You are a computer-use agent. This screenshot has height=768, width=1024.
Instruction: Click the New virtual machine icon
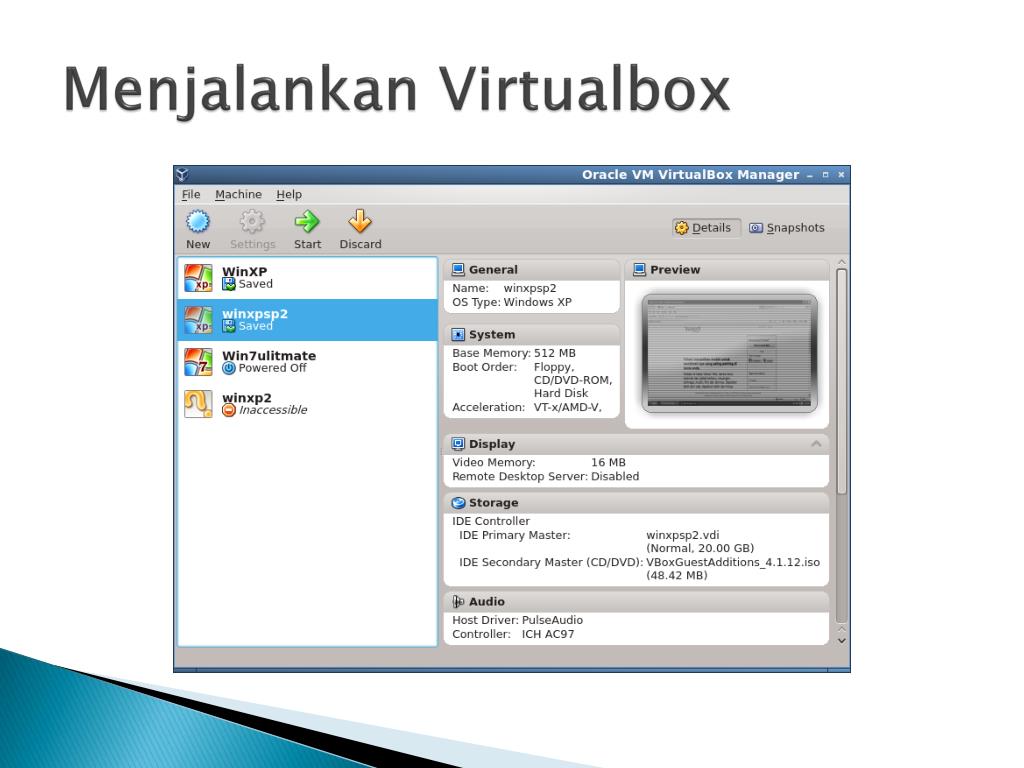[198, 222]
